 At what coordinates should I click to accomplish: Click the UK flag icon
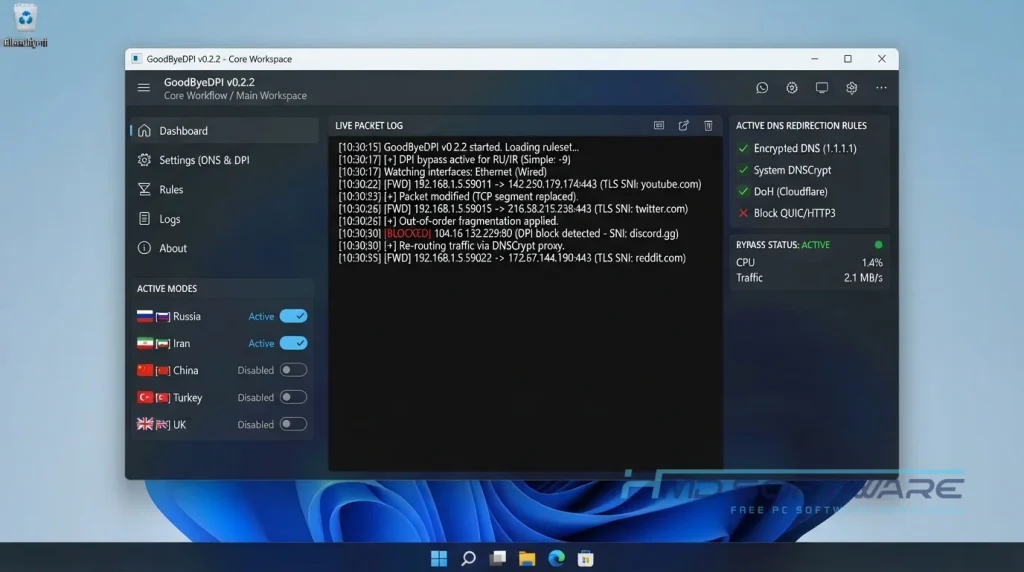(145, 424)
